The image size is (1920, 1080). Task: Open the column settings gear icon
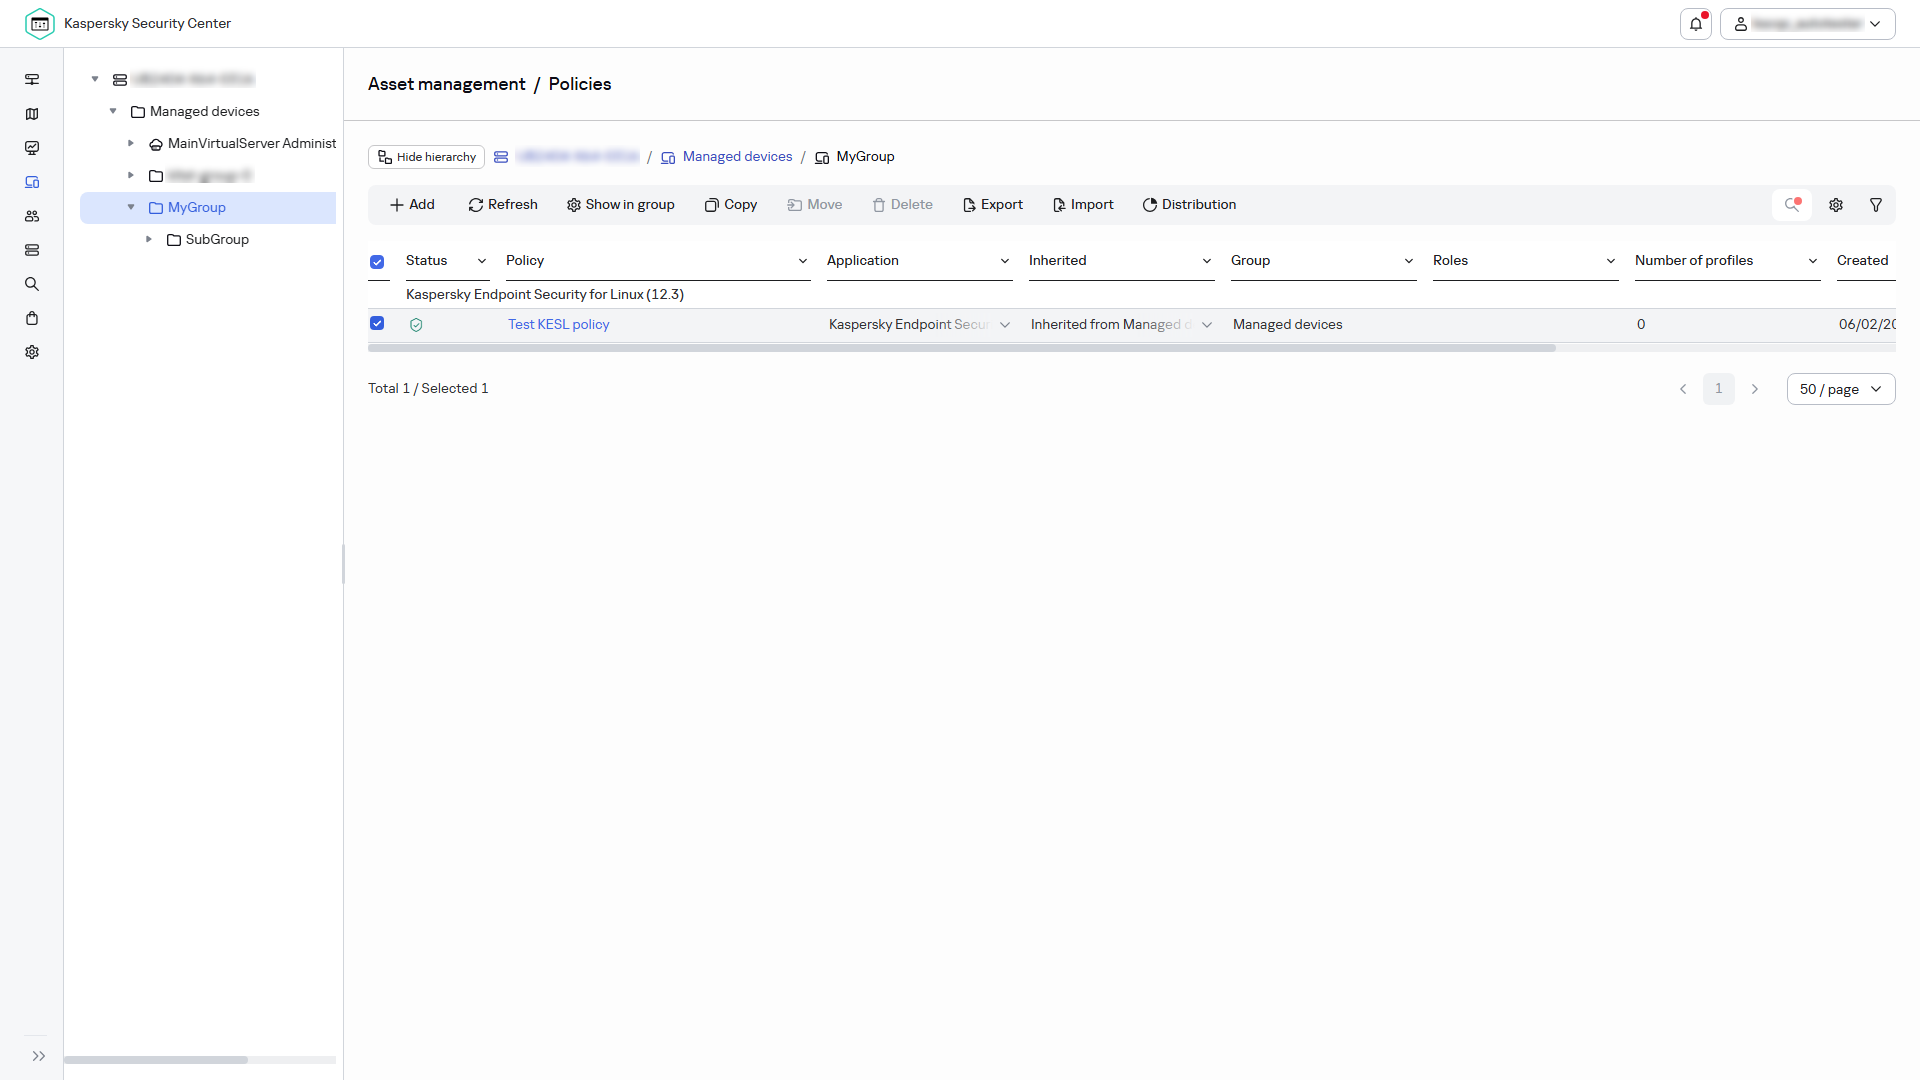pyautogui.click(x=1836, y=205)
